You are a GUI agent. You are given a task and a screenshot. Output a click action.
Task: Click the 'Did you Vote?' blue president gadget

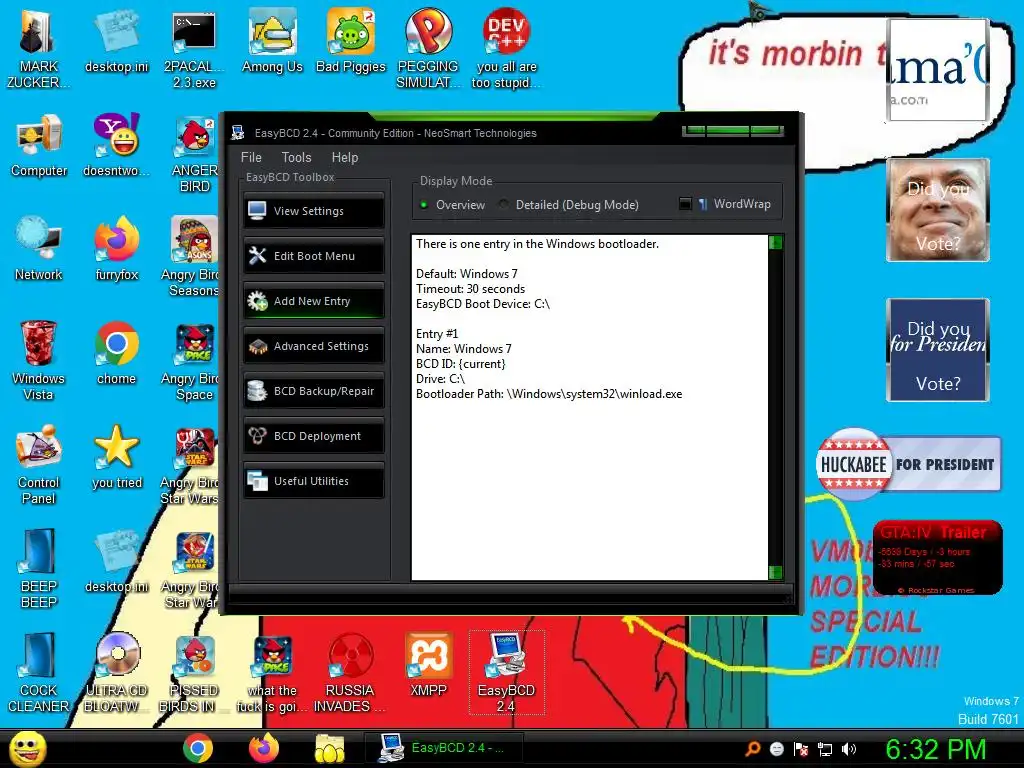[938, 350]
